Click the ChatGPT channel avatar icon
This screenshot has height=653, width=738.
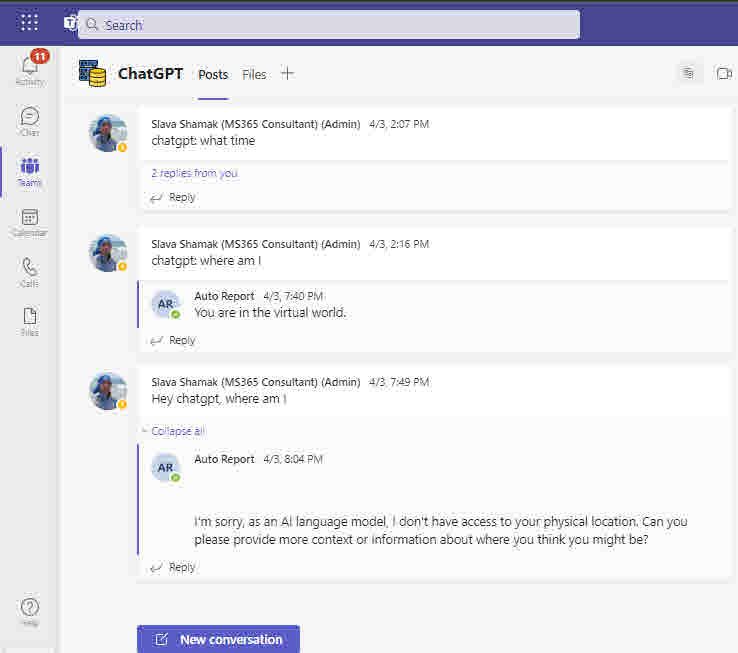pos(92,73)
